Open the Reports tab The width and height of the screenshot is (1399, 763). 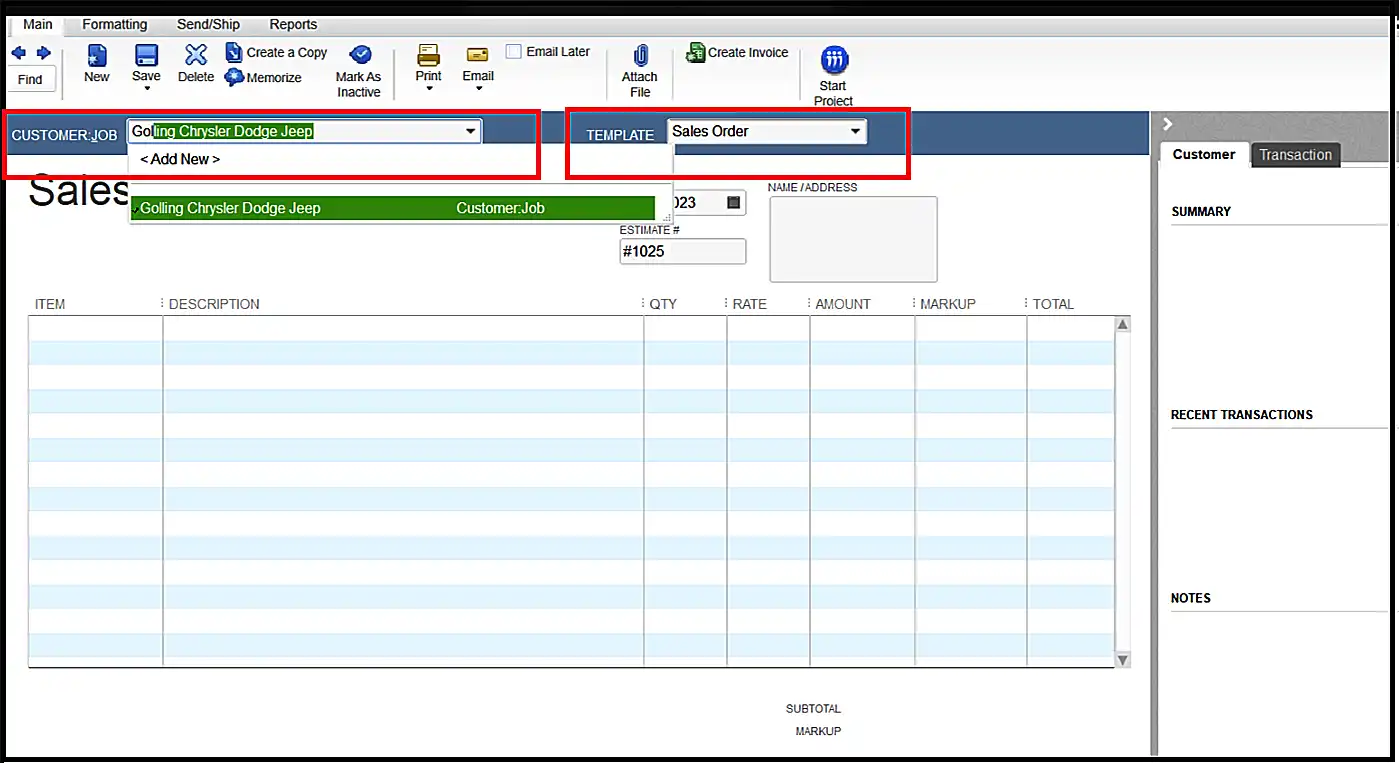click(293, 24)
